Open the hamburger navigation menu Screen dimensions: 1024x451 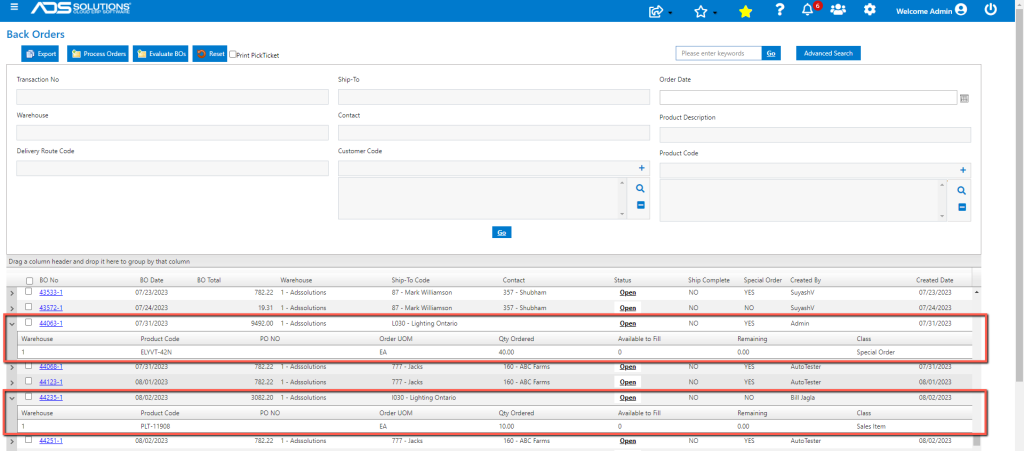(x=14, y=7)
